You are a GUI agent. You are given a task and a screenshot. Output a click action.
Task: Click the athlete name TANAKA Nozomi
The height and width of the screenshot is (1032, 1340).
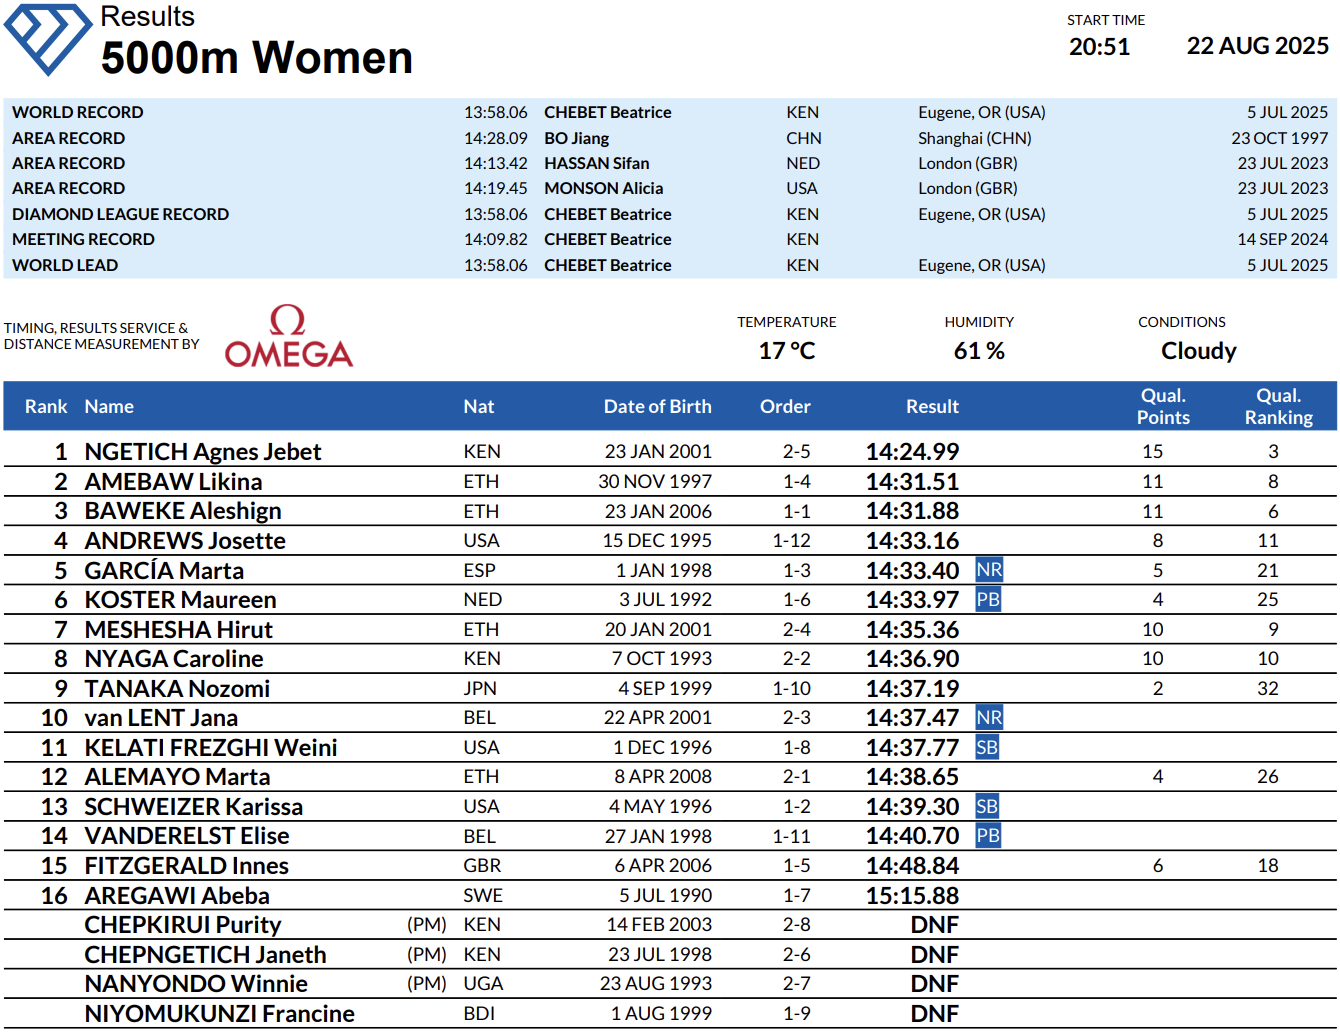177,689
